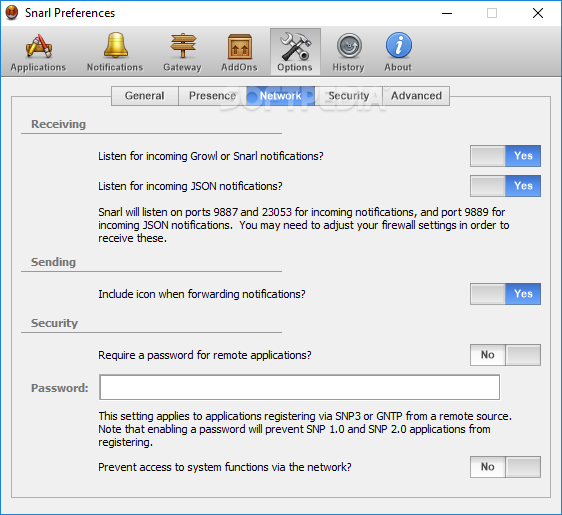Click the text about ports 9887 and 23053
Image resolution: width=562 pixels, height=515 pixels.
point(304,225)
